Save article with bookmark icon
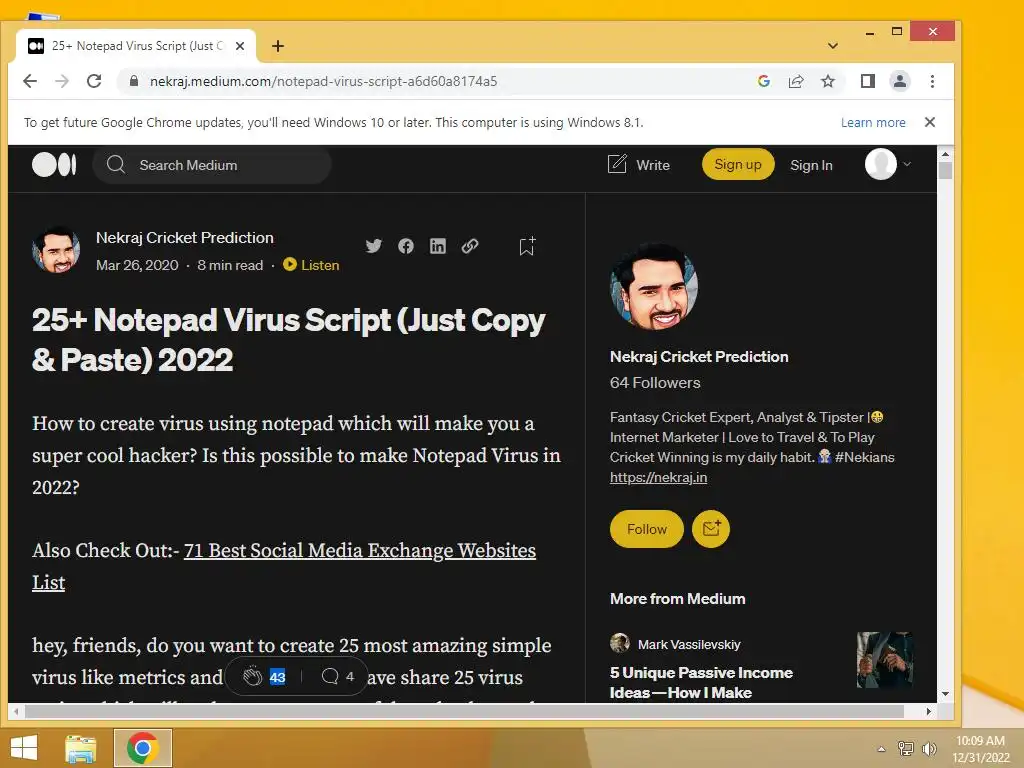The image size is (1024, 768). coord(527,246)
